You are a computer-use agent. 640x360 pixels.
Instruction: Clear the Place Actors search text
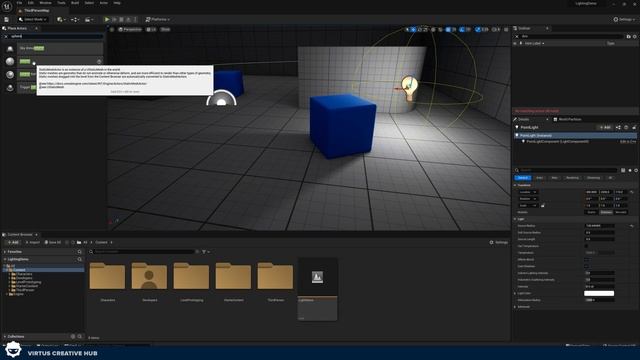6,36
